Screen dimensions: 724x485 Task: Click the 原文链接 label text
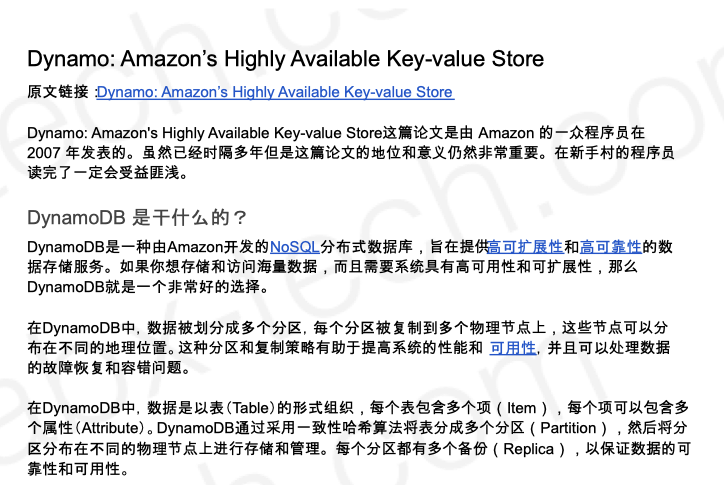(x=58, y=92)
